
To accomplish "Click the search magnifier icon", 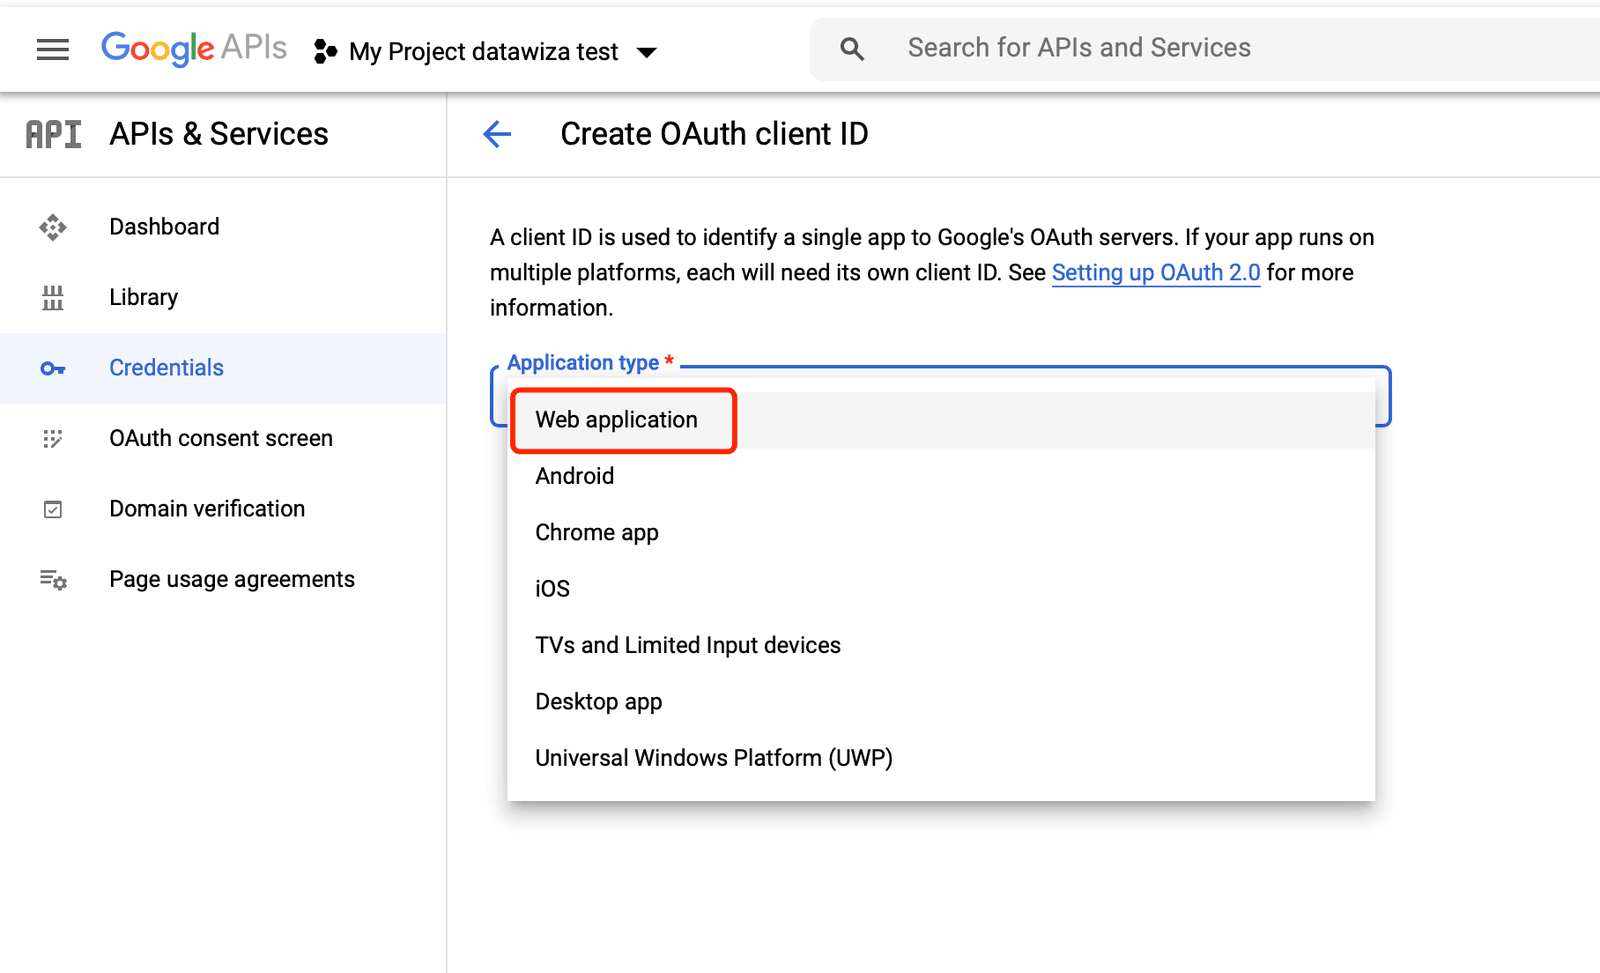I will pyautogui.click(x=852, y=48).
